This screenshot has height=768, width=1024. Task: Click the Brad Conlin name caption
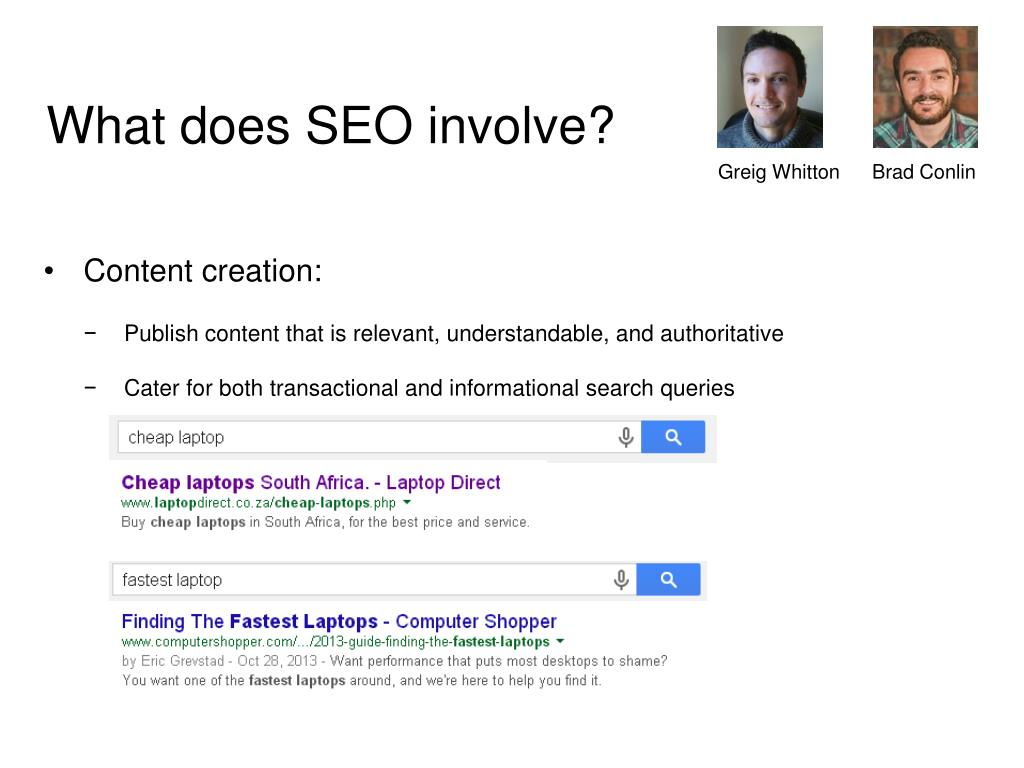click(923, 172)
